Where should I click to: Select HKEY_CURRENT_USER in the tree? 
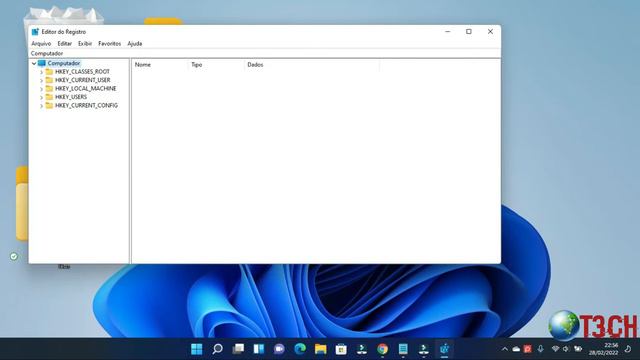click(82, 80)
